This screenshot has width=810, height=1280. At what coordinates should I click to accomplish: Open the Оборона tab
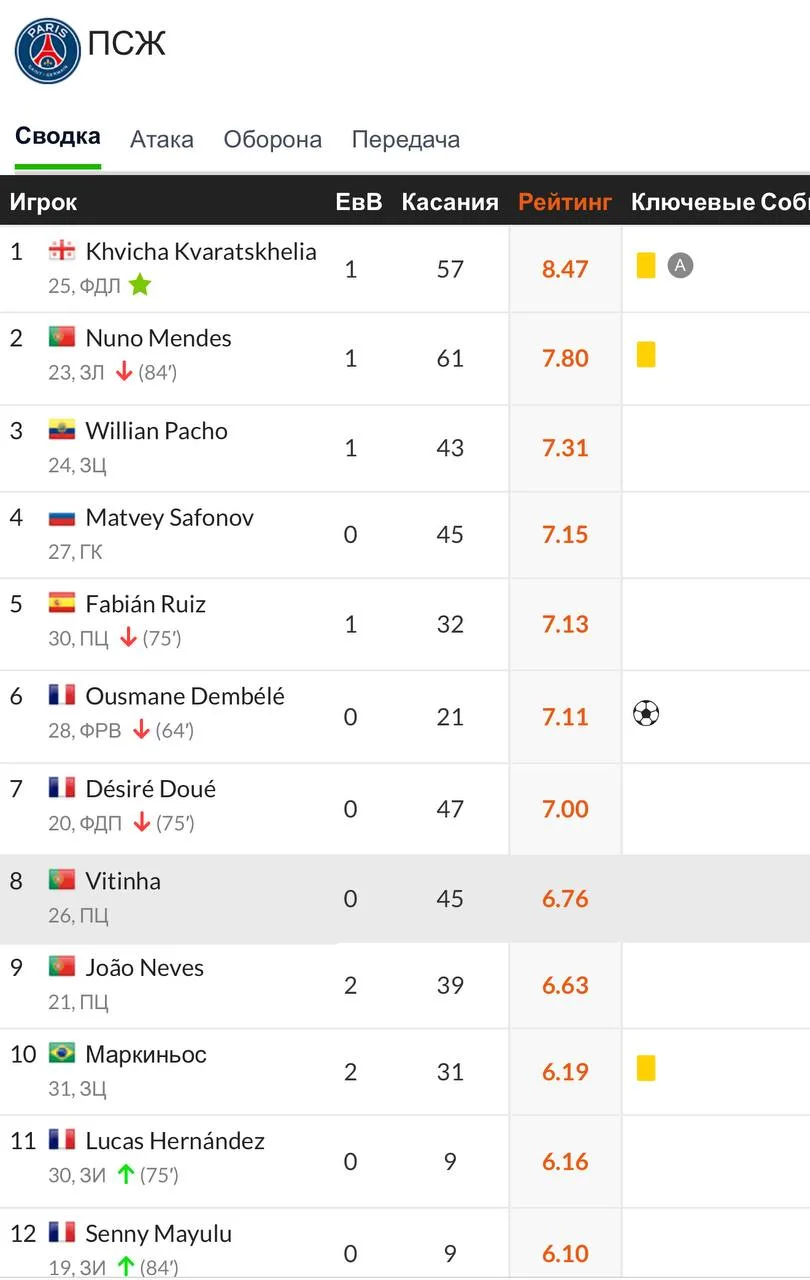click(x=273, y=140)
